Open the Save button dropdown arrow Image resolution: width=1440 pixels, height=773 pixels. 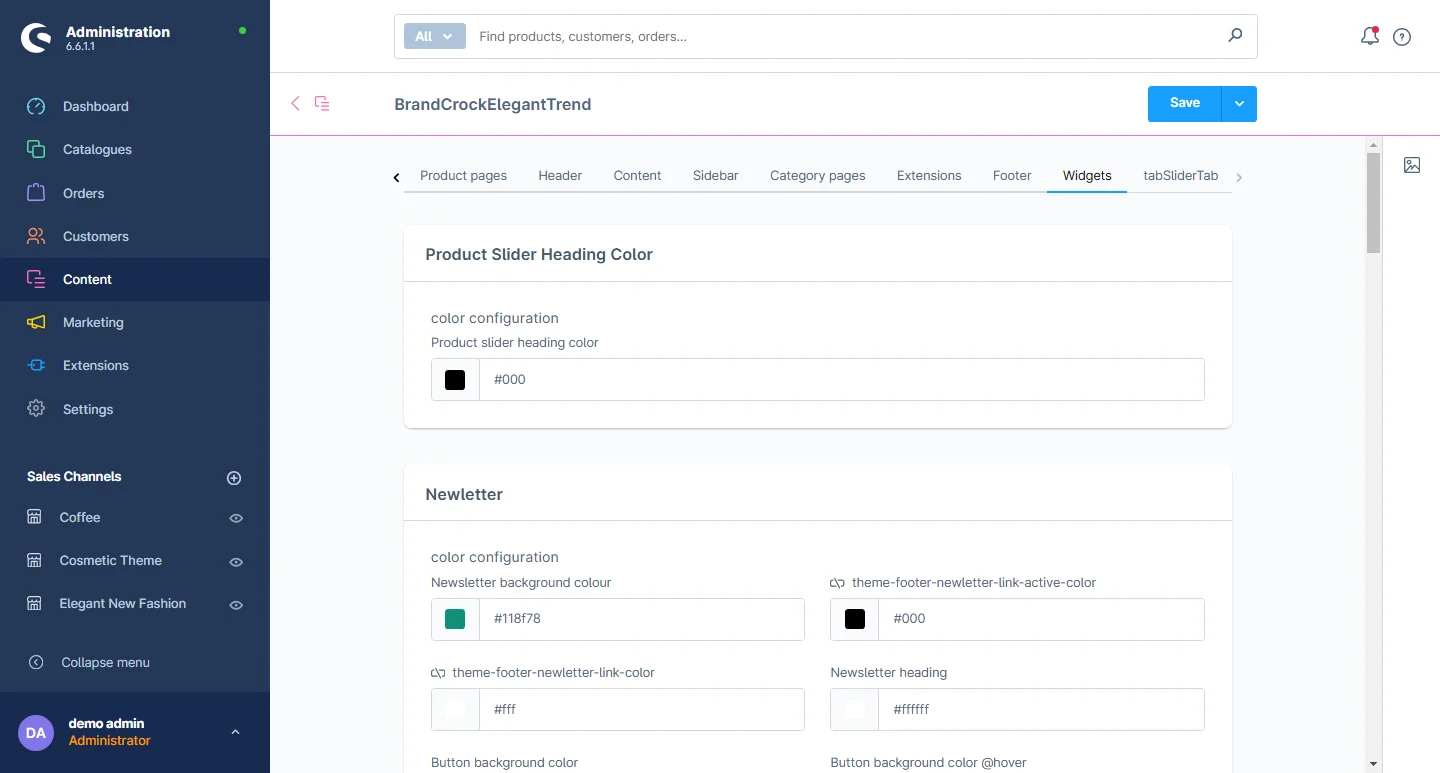1239,104
